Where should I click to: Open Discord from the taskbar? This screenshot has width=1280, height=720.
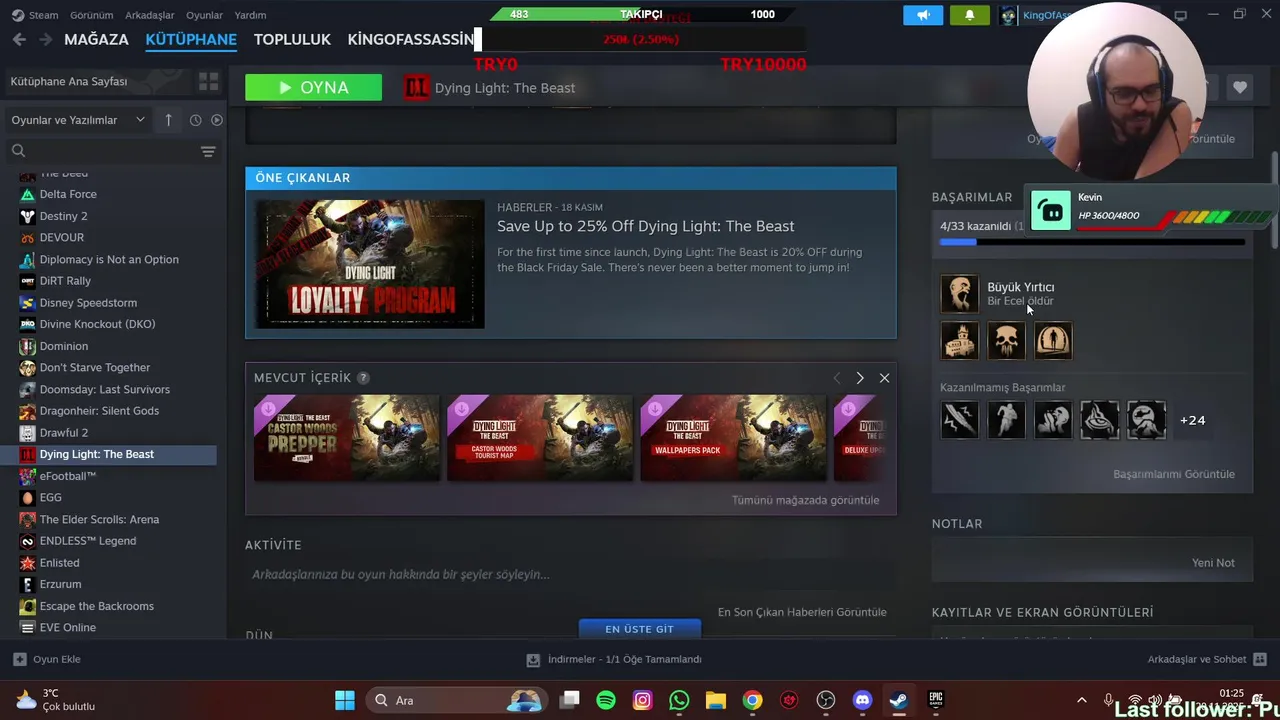click(x=862, y=700)
